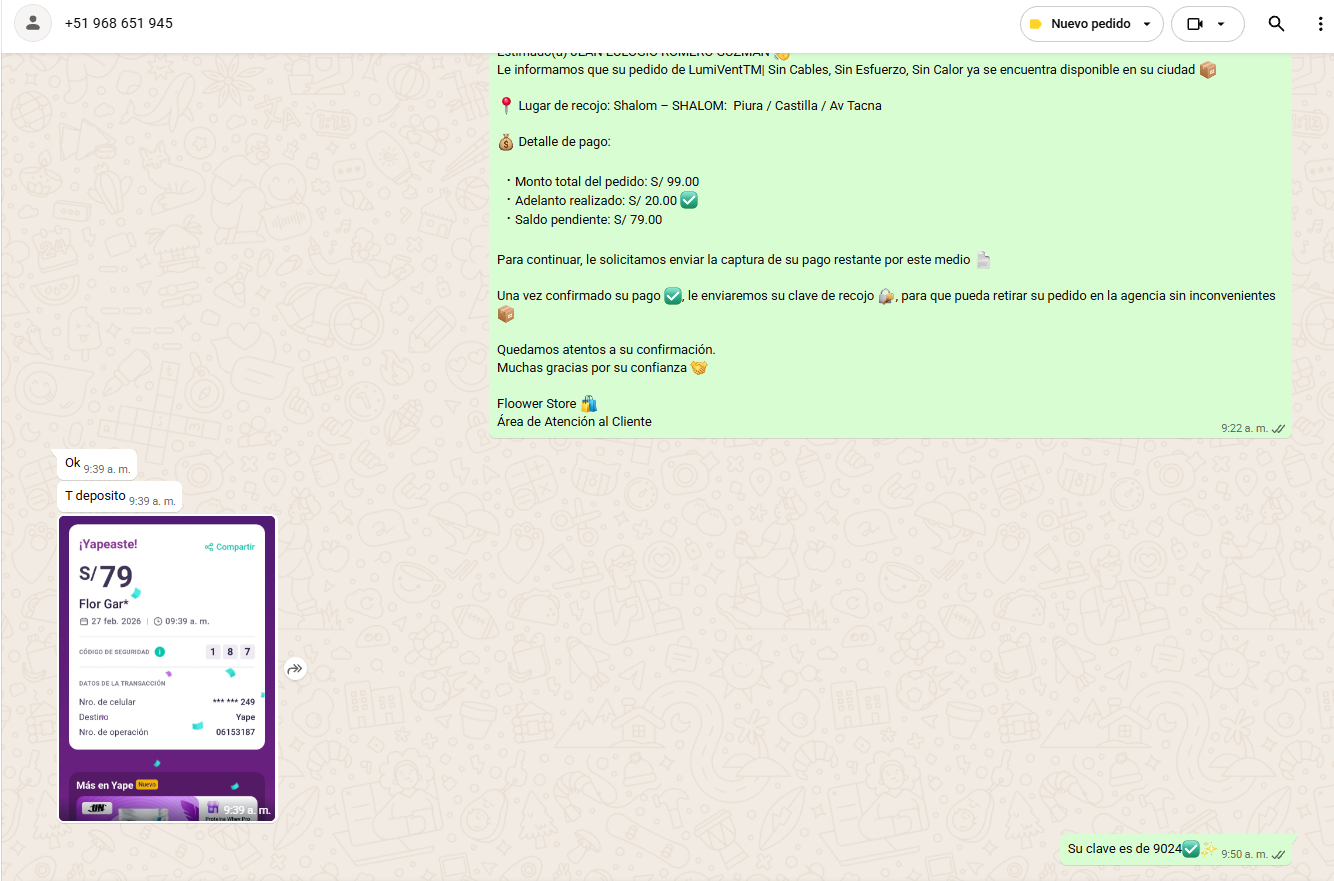
Task: Click green check emoji after Adelanto realizado
Action: [x=689, y=200]
